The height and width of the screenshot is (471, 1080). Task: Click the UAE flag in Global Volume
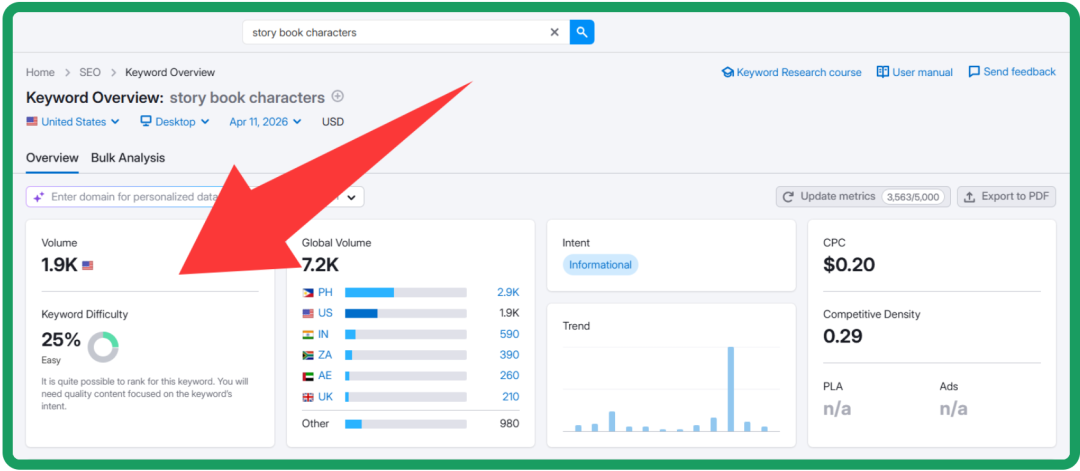click(x=308, y=376)
